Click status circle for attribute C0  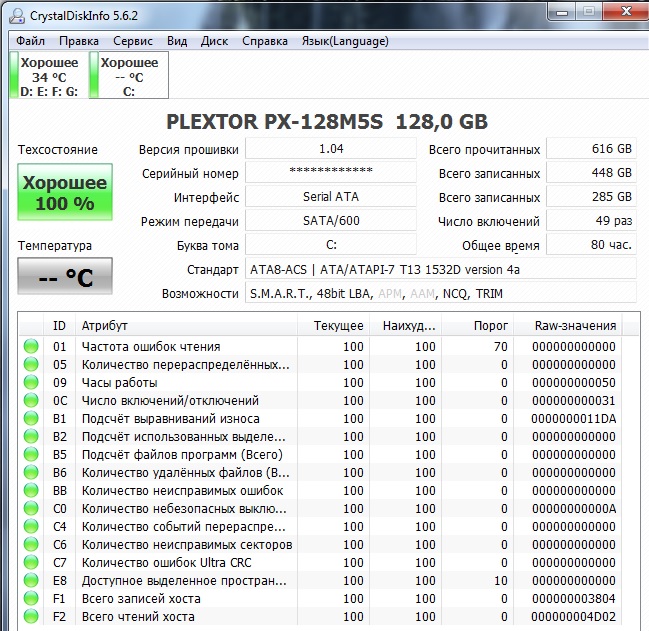coord(31,508)
